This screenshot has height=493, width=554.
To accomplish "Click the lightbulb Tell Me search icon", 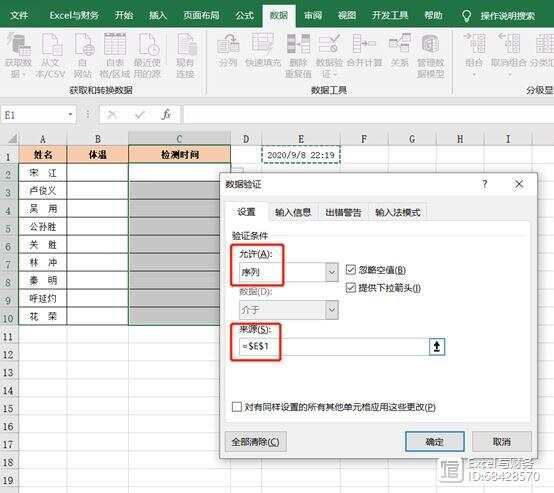I will pyautogui.click(x=466, y=16).
